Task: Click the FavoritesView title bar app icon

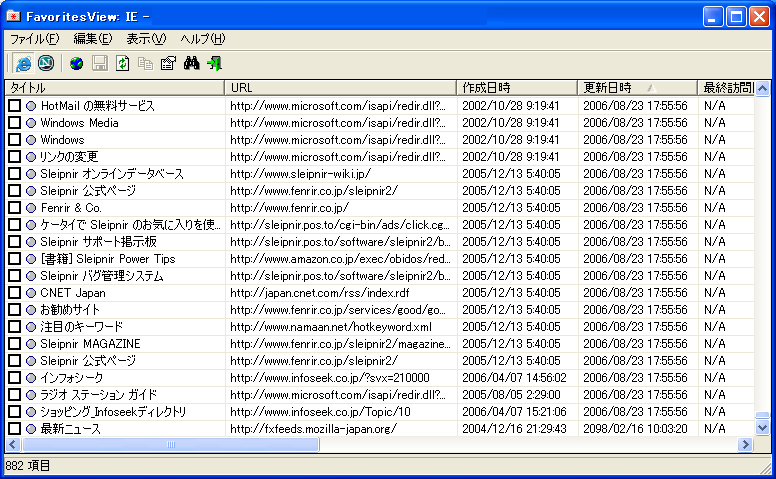Action: point(13,16)
